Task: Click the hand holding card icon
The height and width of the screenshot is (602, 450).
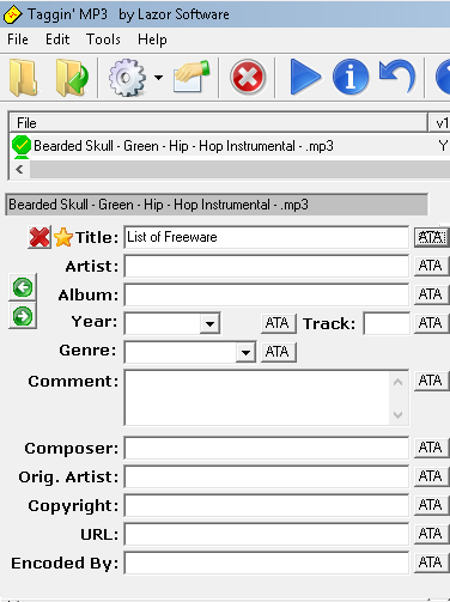Action: click(192, 76)
